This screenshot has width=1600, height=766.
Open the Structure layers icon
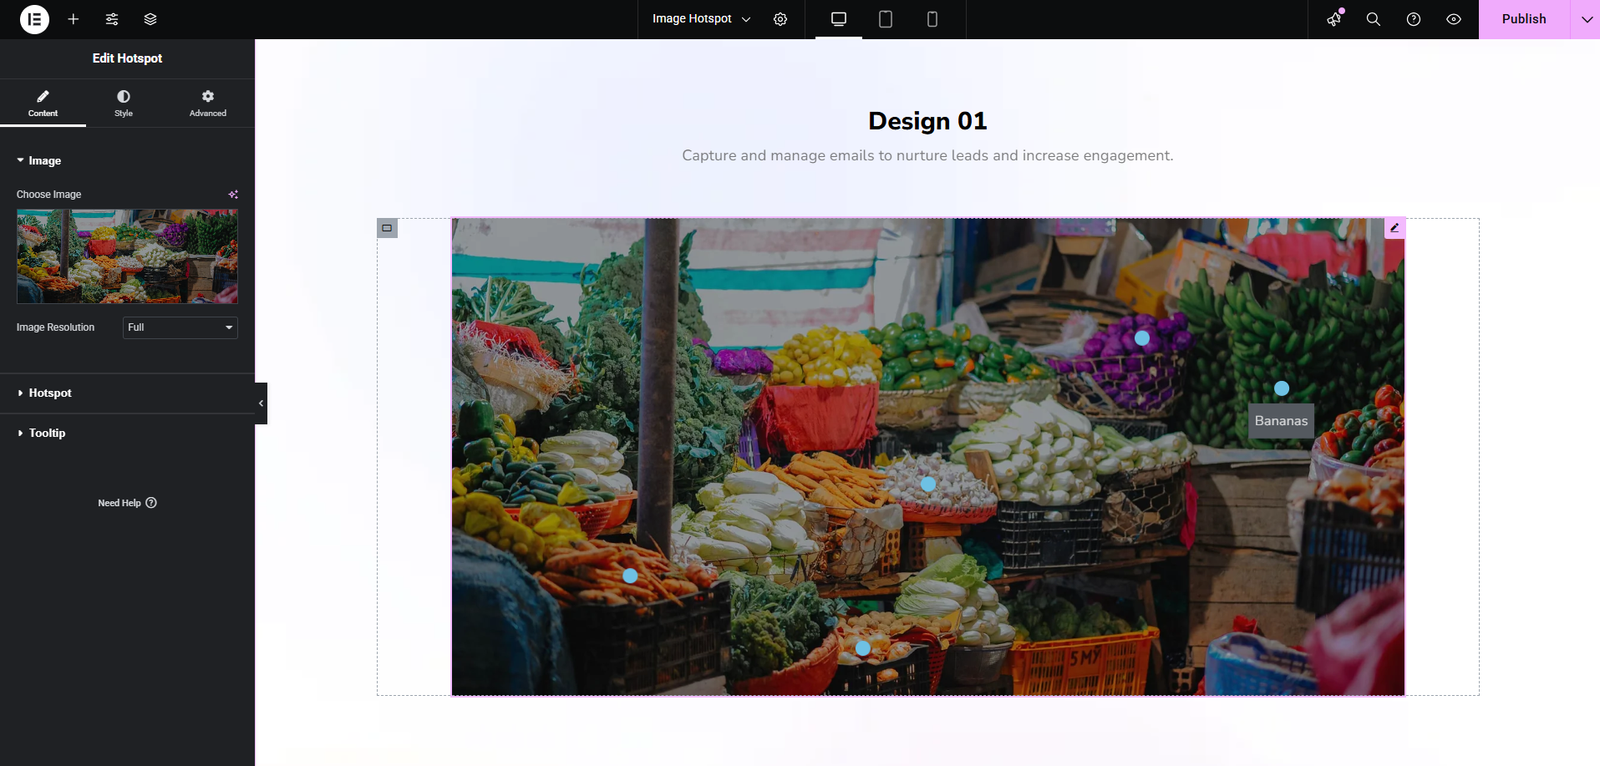[150, 19]
